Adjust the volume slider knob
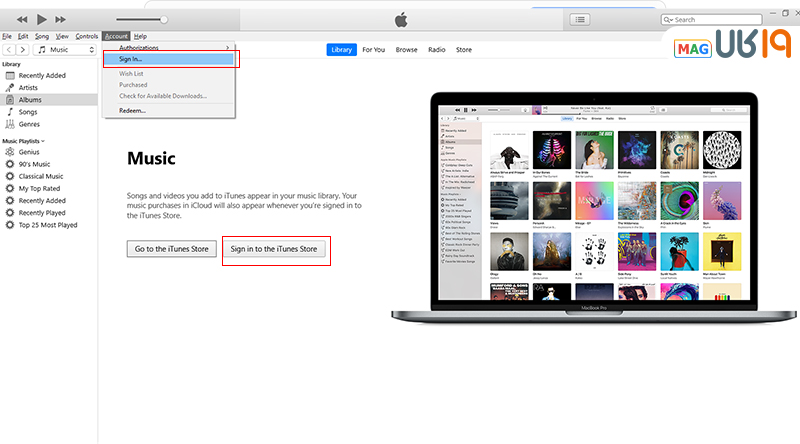This screenshot has height=444, width=800. click(x=164, y=19)
